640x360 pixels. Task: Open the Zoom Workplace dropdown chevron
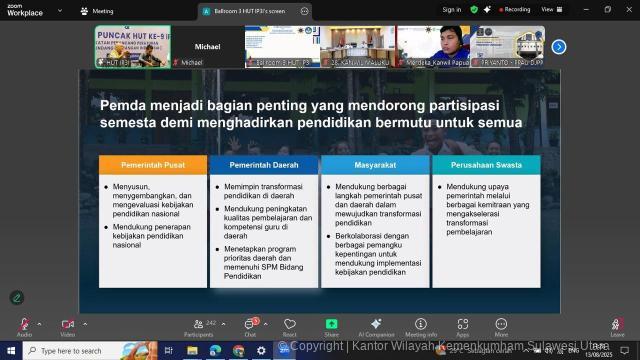(x=60, y=11)
